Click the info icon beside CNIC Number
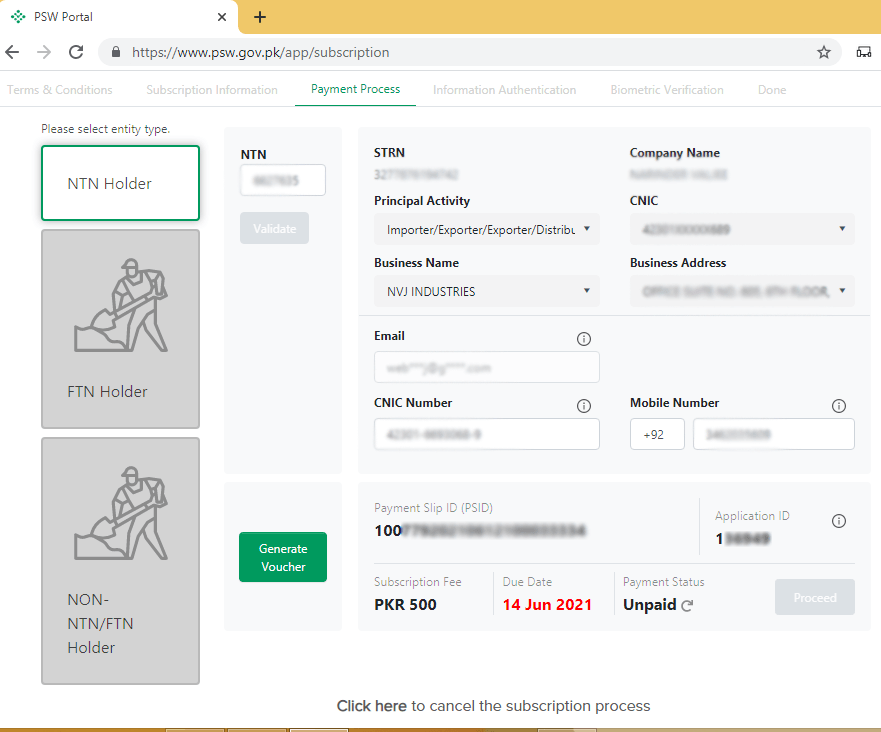 [584, 406]
